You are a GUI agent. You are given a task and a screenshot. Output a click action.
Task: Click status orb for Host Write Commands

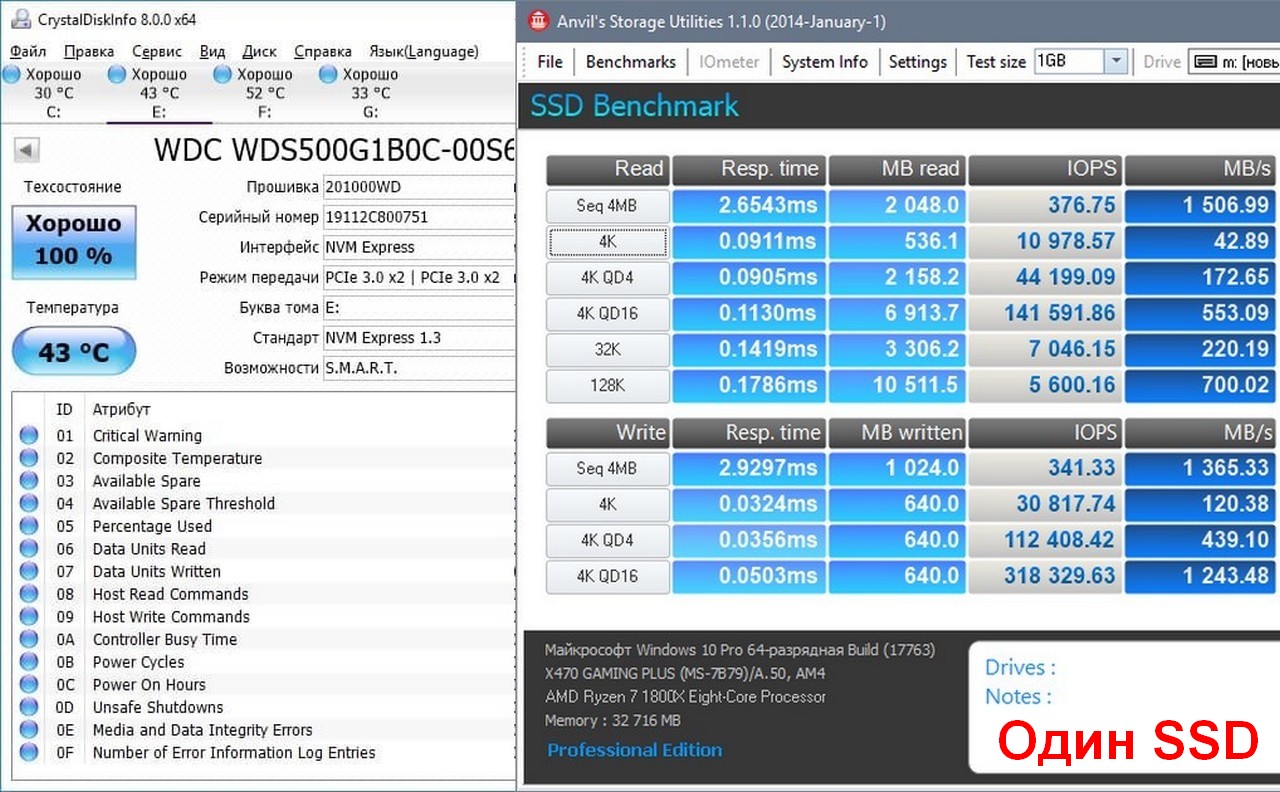29,616
